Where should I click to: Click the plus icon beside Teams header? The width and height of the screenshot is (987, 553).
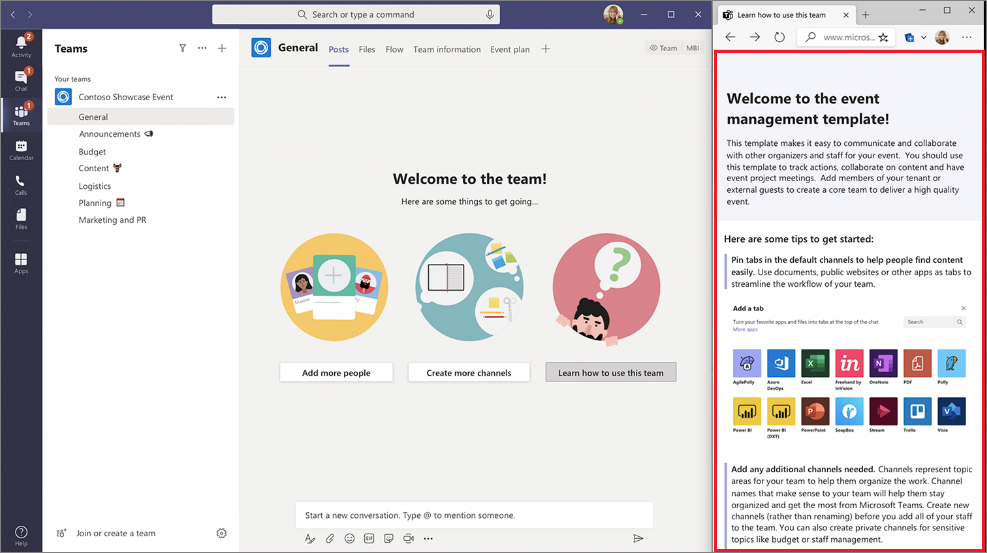tap(222, 48)
